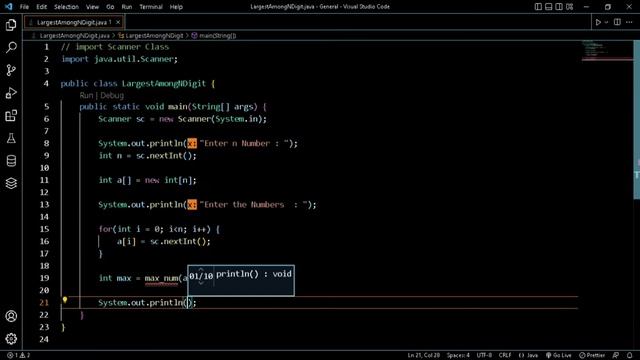Open notifications bell
Image resolution: width=640 pixels, height=360 pixels.
(x=630, y=356)
